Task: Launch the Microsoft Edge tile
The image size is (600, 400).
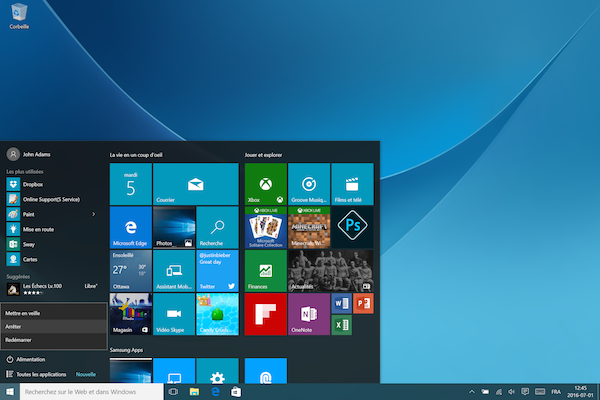Action: (x=130, y=227)
